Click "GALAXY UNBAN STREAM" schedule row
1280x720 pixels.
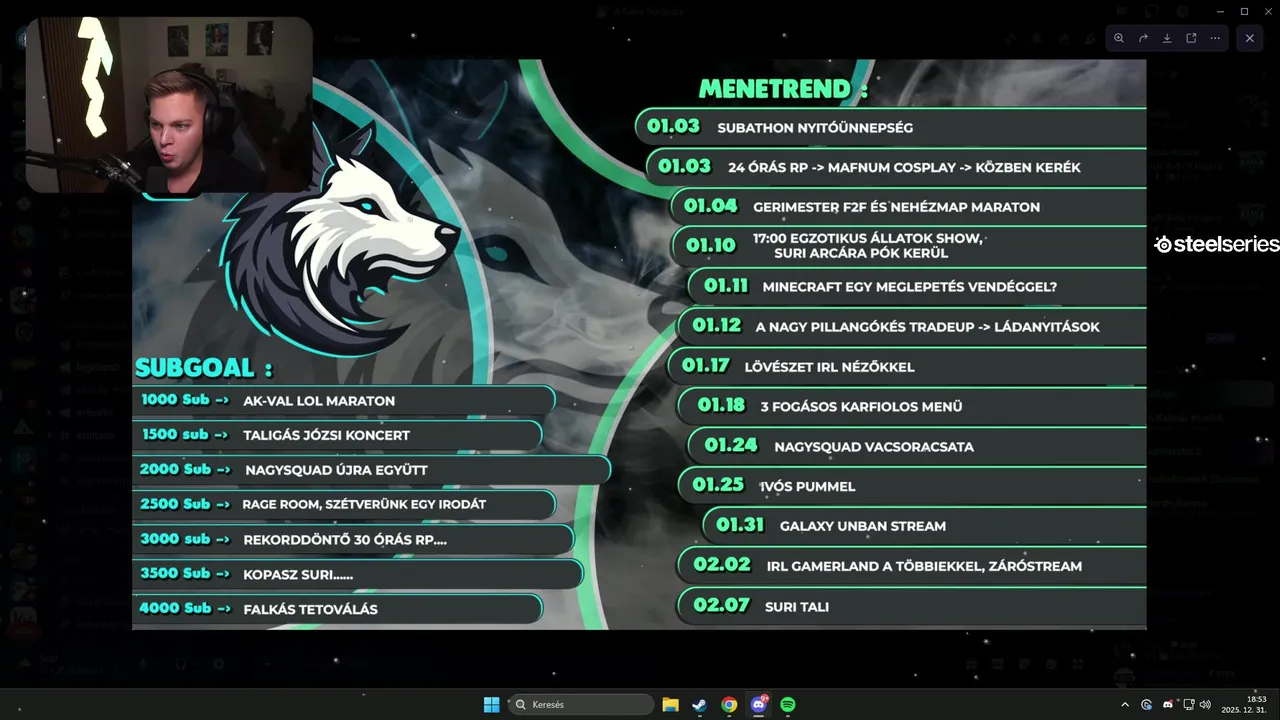tap(925, 526)
